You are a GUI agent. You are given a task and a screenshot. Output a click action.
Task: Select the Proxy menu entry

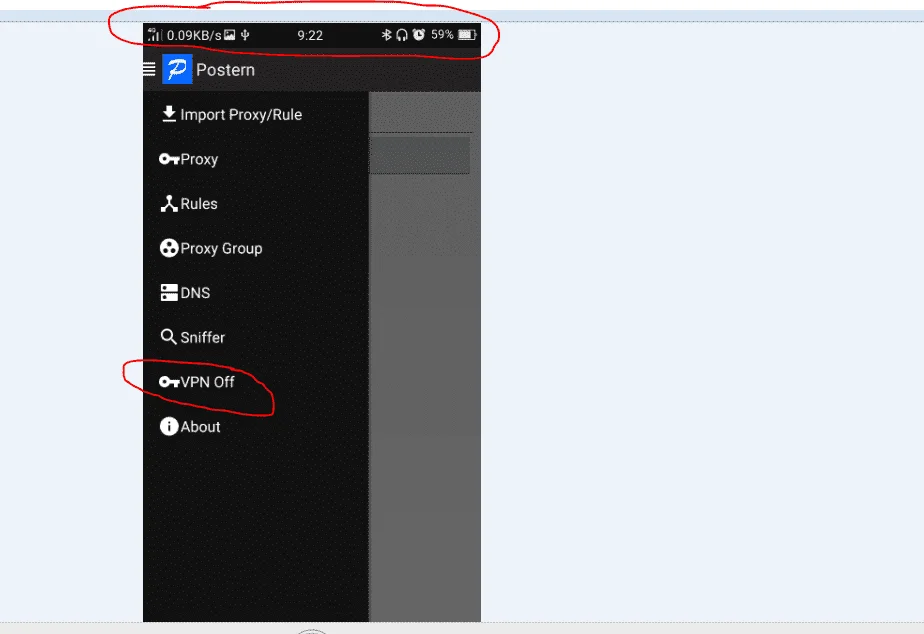coord(256,159)
